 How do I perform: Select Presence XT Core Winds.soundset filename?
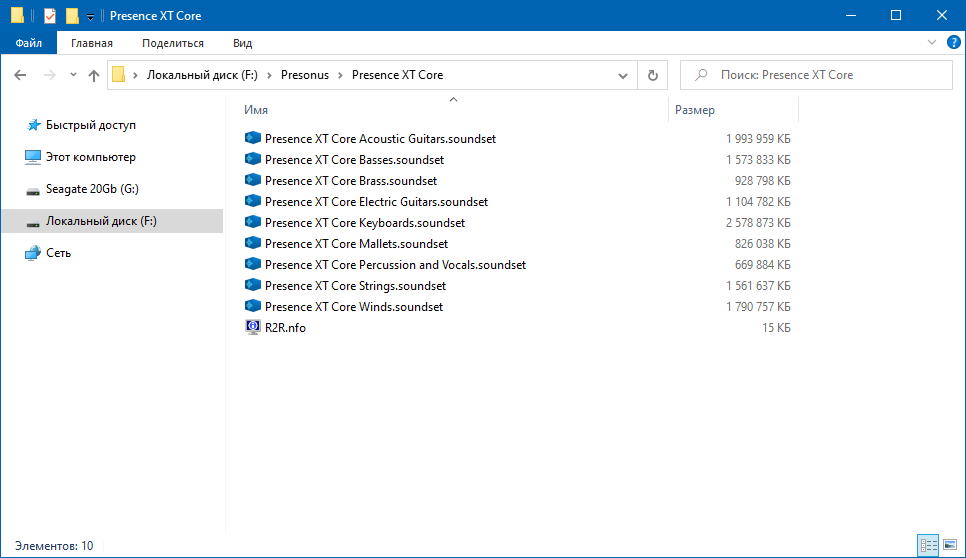[354, 306]
